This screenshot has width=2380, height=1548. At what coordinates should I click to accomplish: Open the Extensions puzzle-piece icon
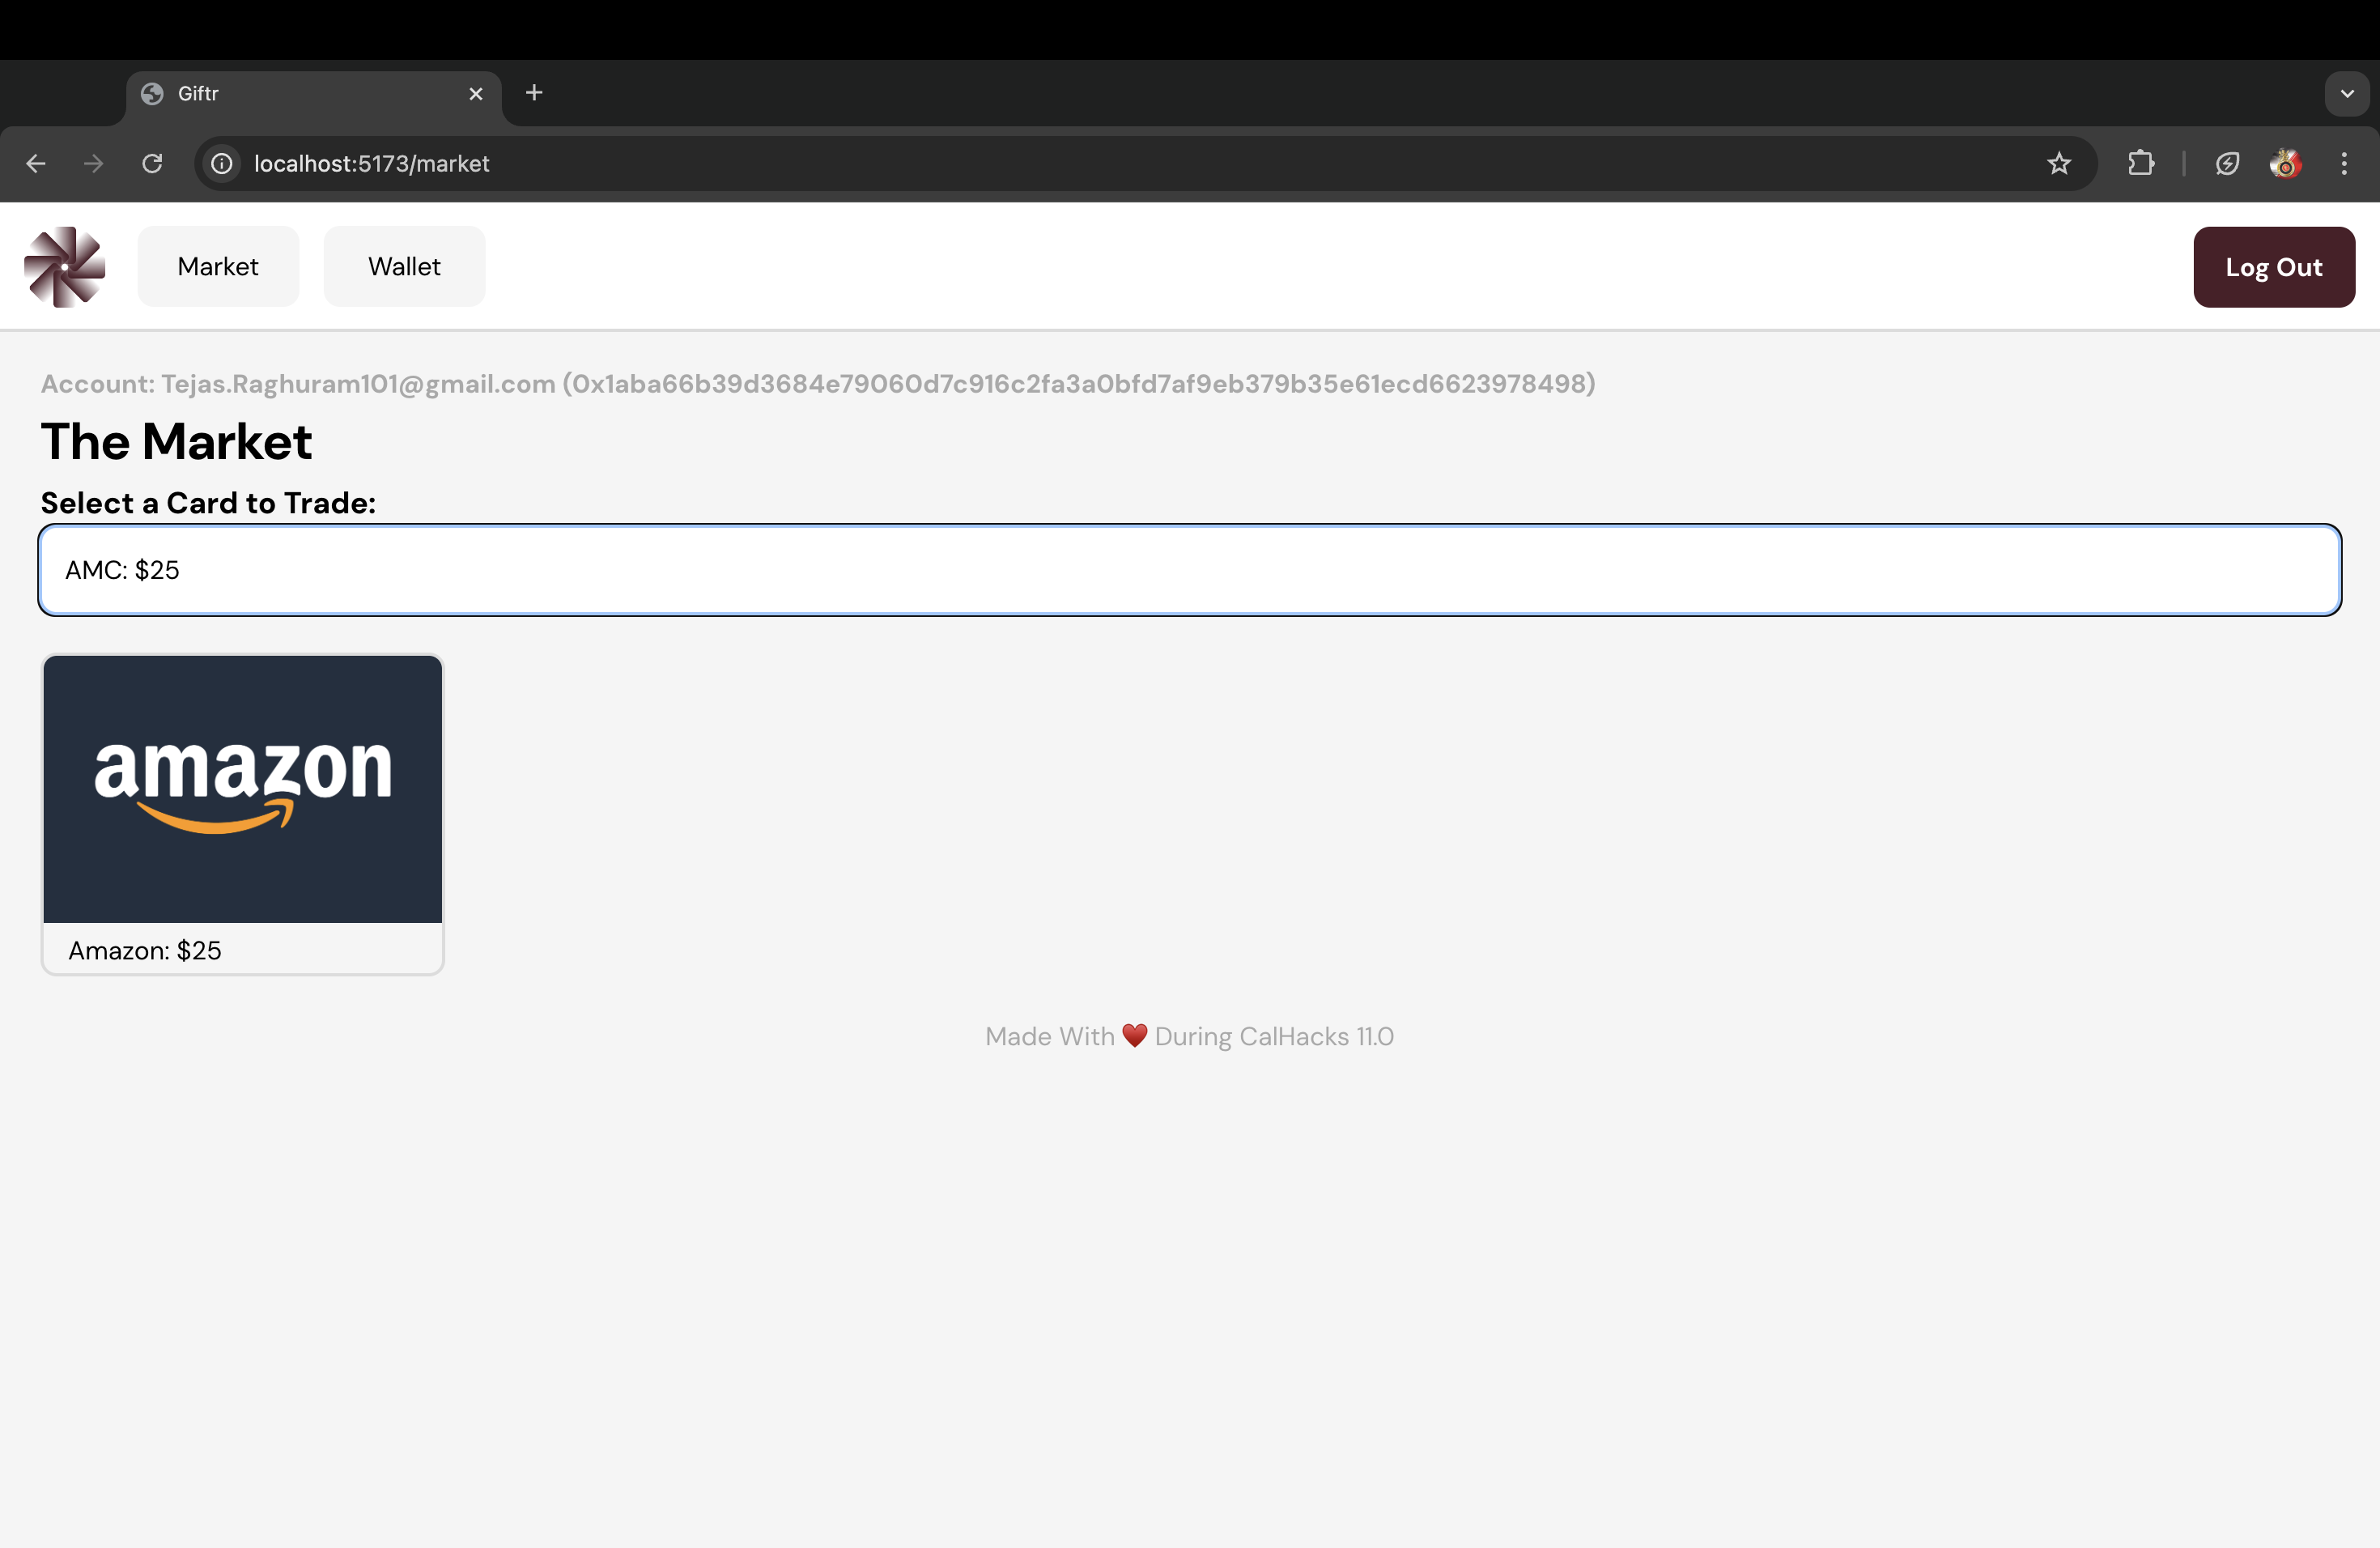tap(2141, 163)
